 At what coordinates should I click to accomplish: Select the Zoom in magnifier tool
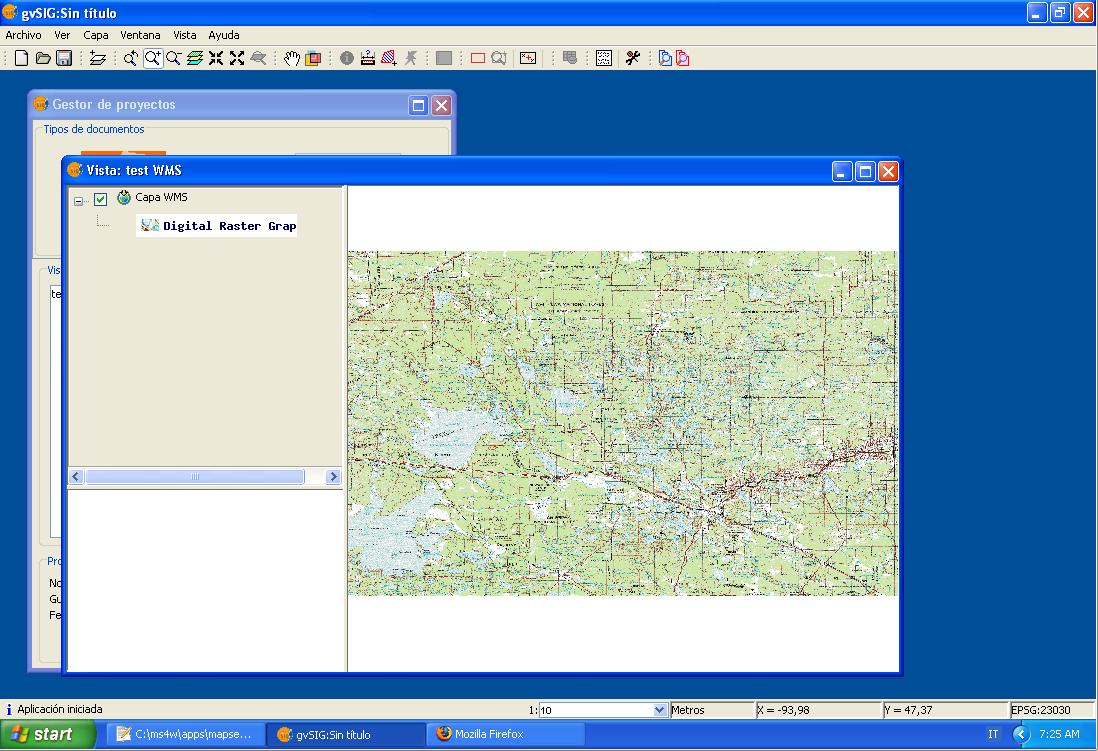coord(152,58)
